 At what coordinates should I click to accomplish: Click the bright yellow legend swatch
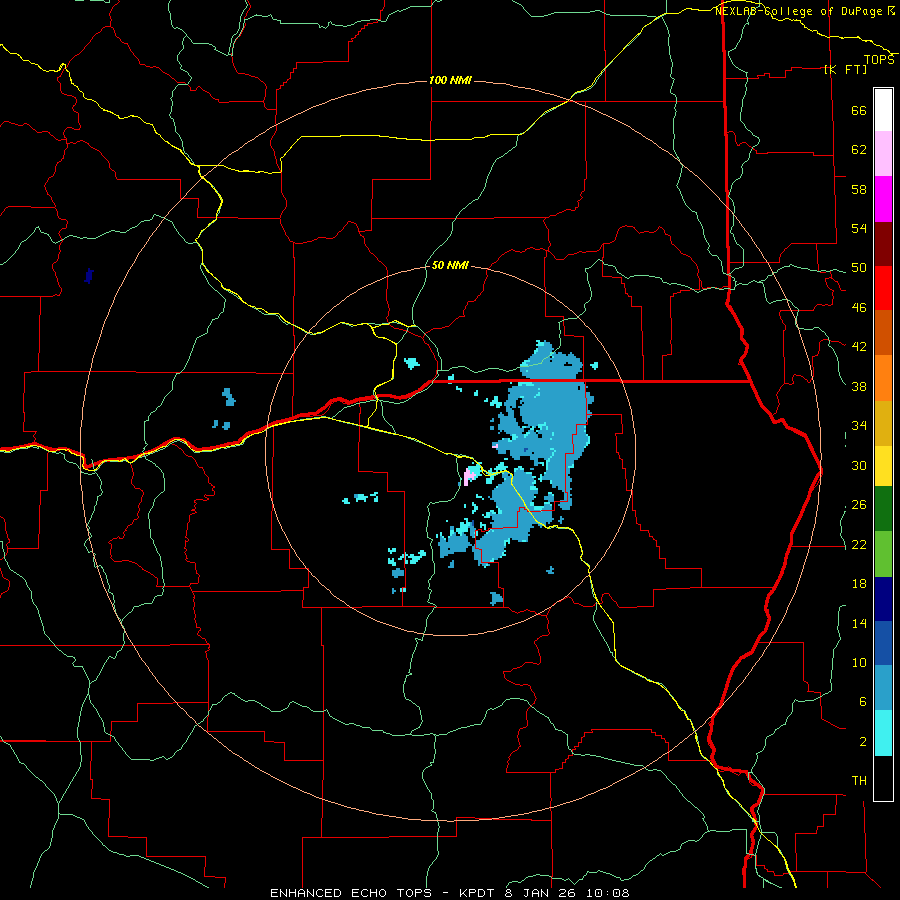point(883,465)
